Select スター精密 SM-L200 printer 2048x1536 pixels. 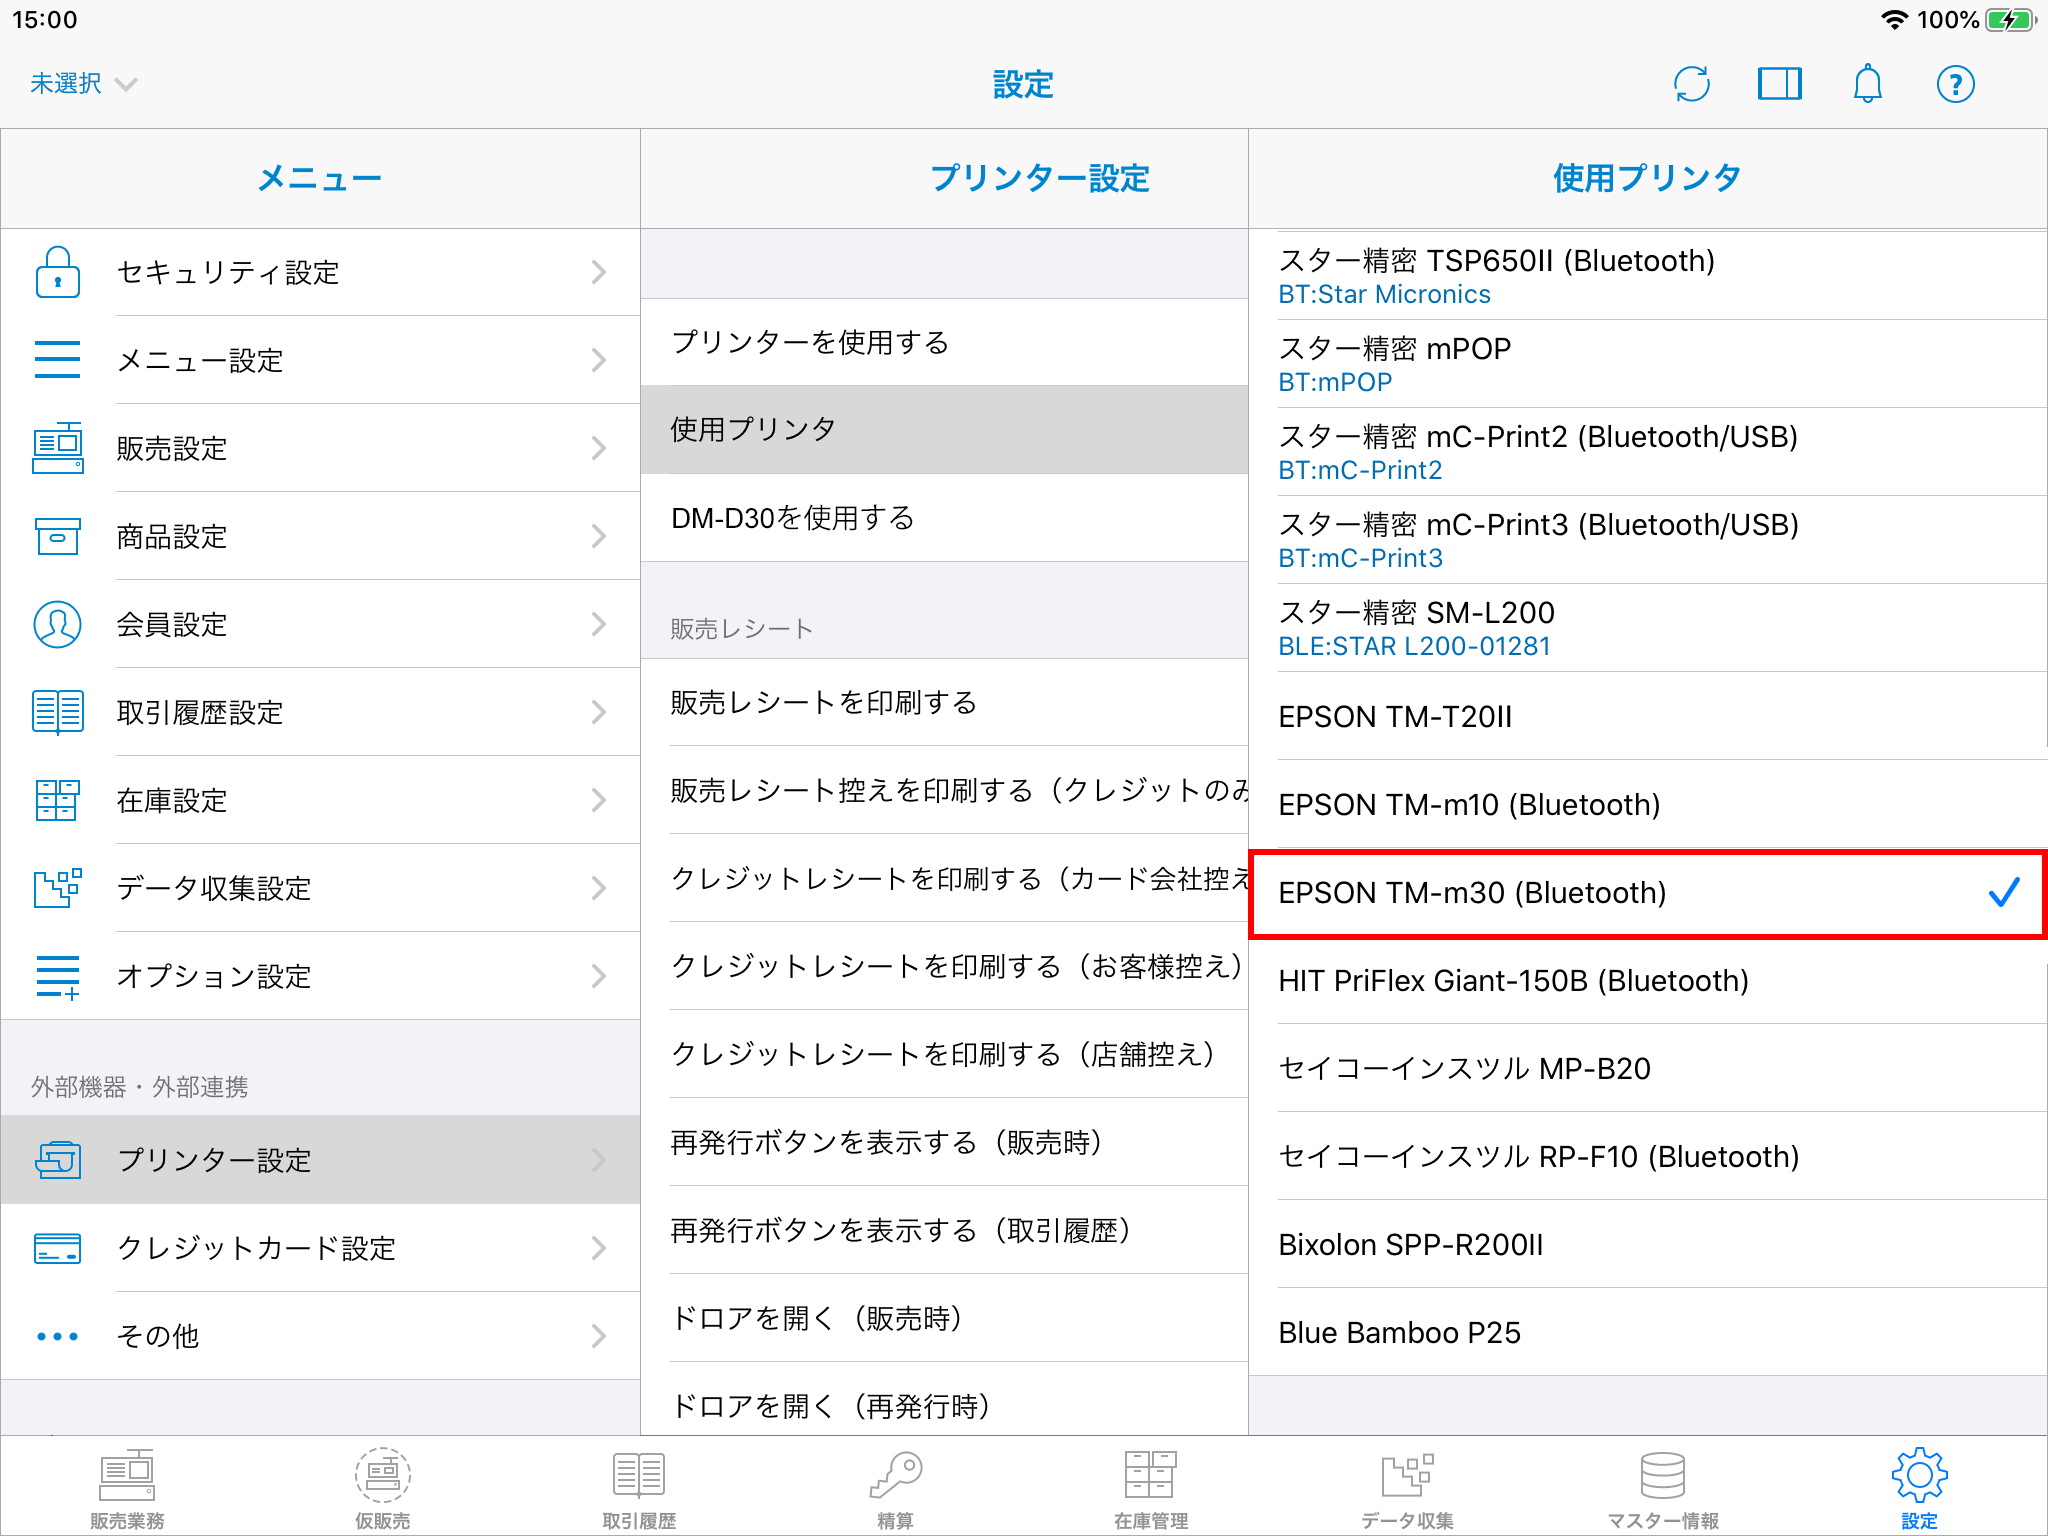pyautogui.click(x=1648, y=628)
